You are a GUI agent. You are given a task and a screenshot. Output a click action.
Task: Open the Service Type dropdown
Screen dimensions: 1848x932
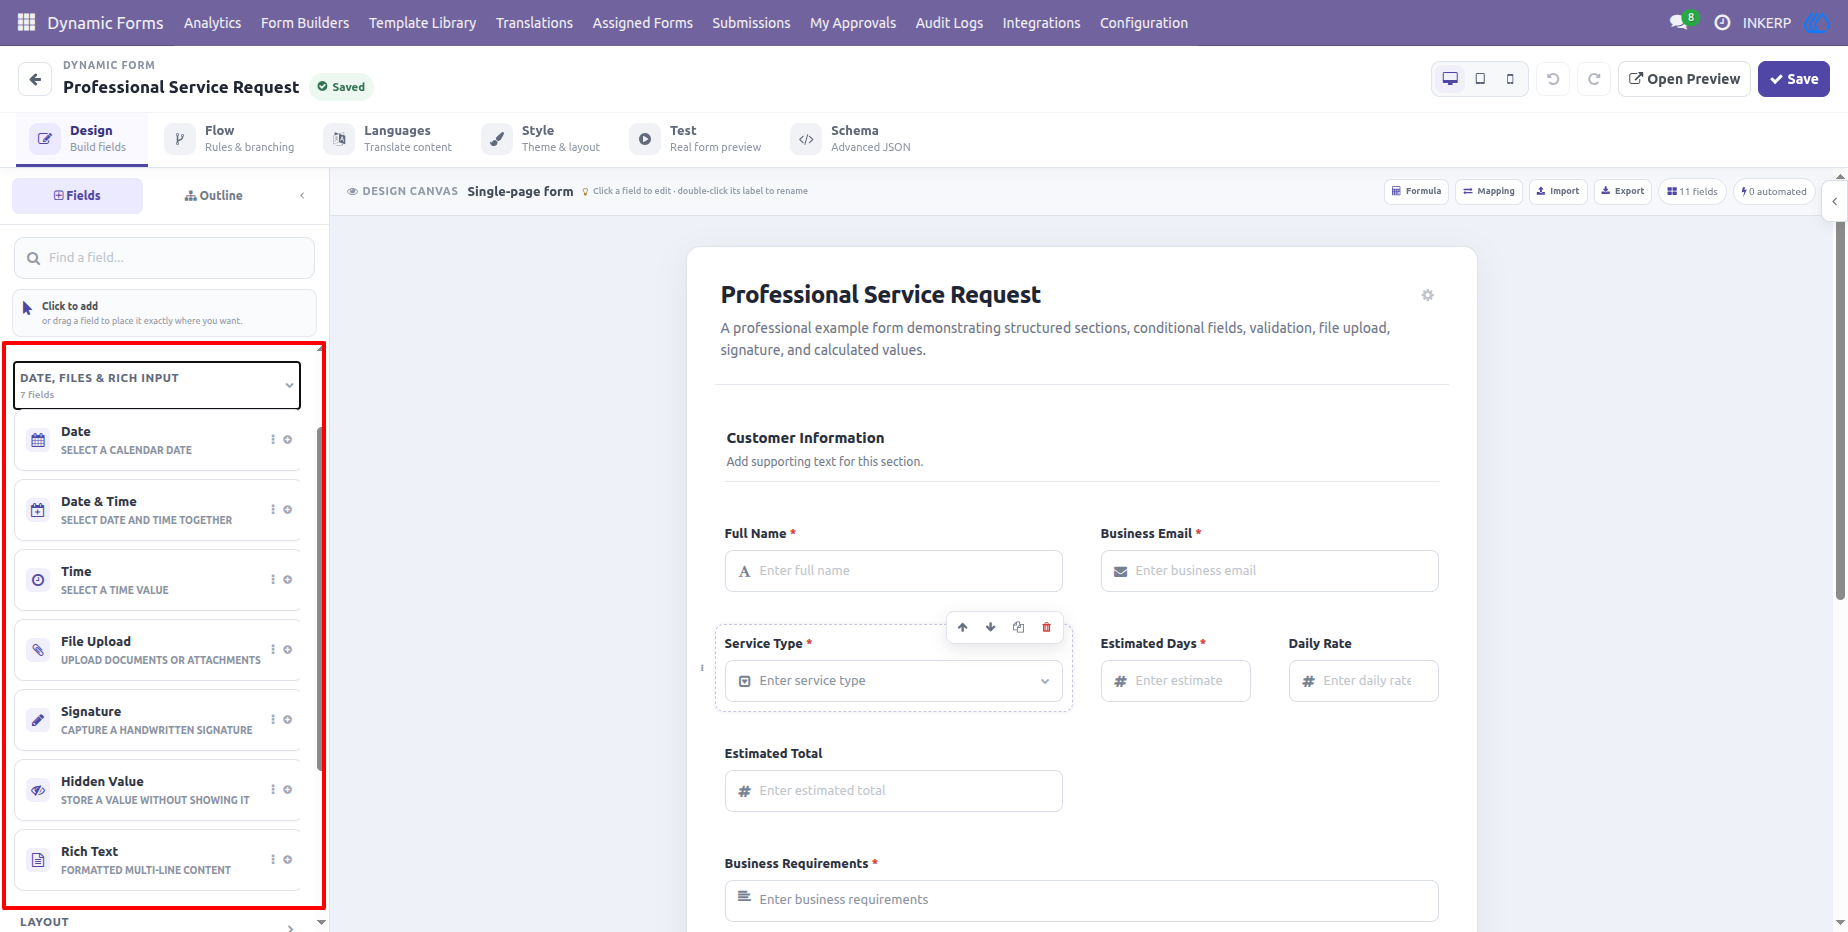point(893,681)
